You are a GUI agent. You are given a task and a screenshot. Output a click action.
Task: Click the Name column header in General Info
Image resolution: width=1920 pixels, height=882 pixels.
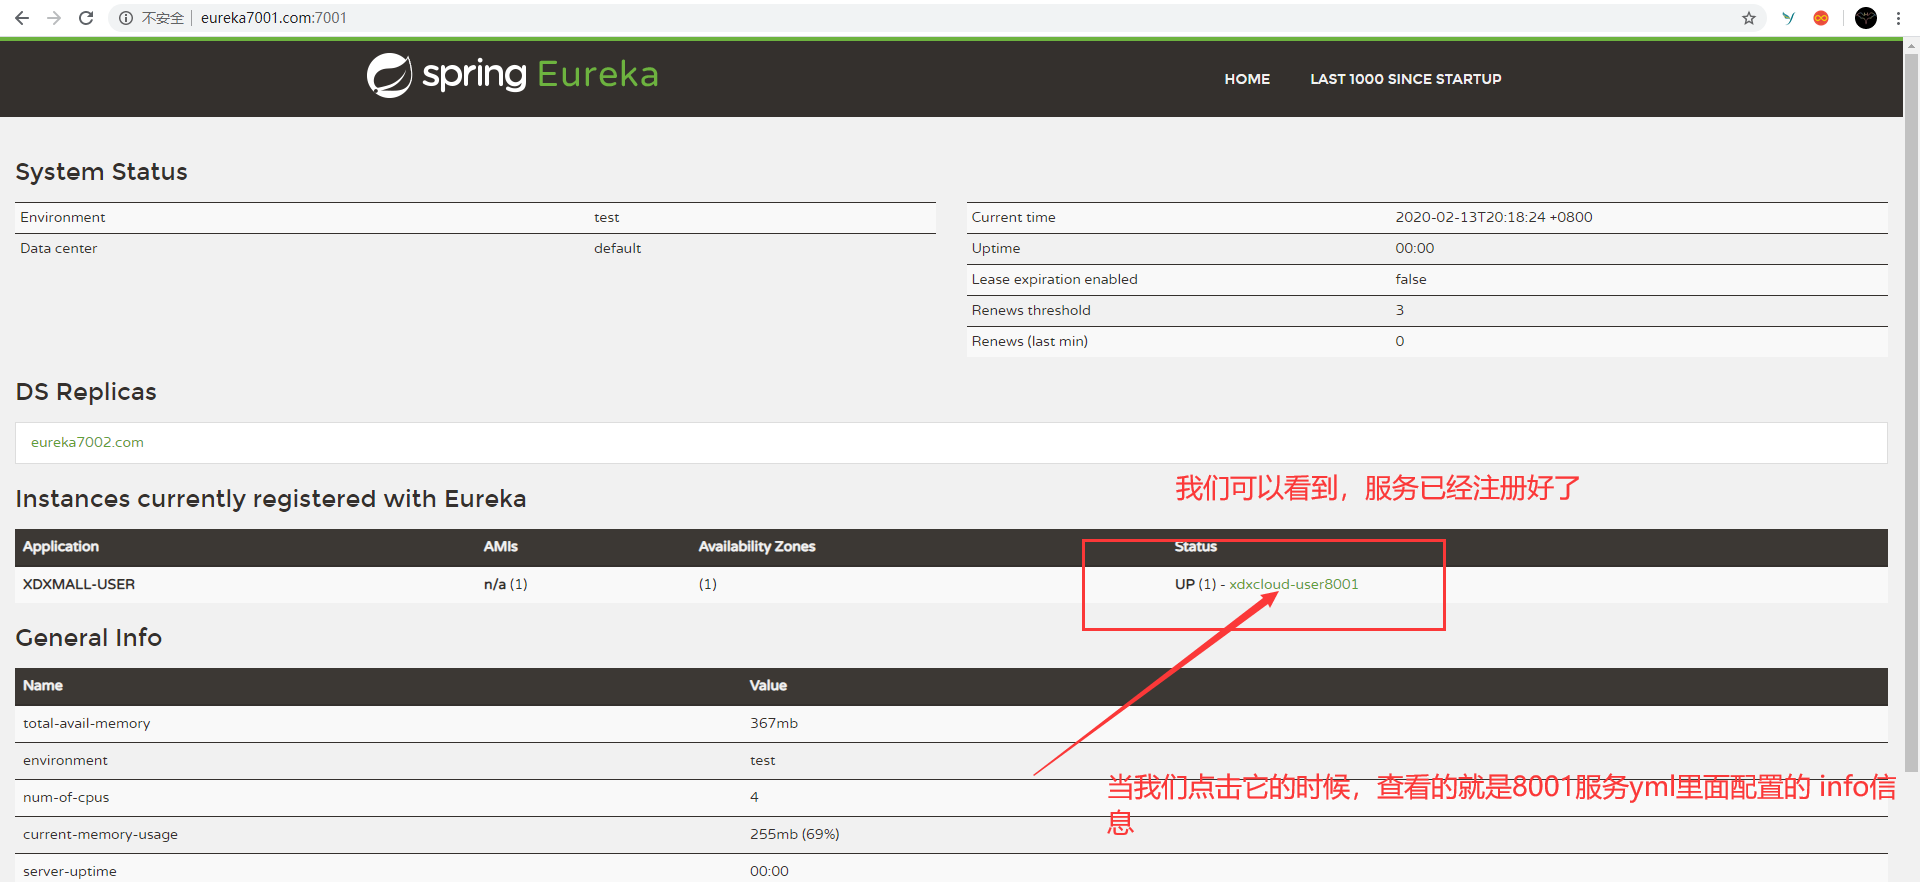click(x=43, y=685)
